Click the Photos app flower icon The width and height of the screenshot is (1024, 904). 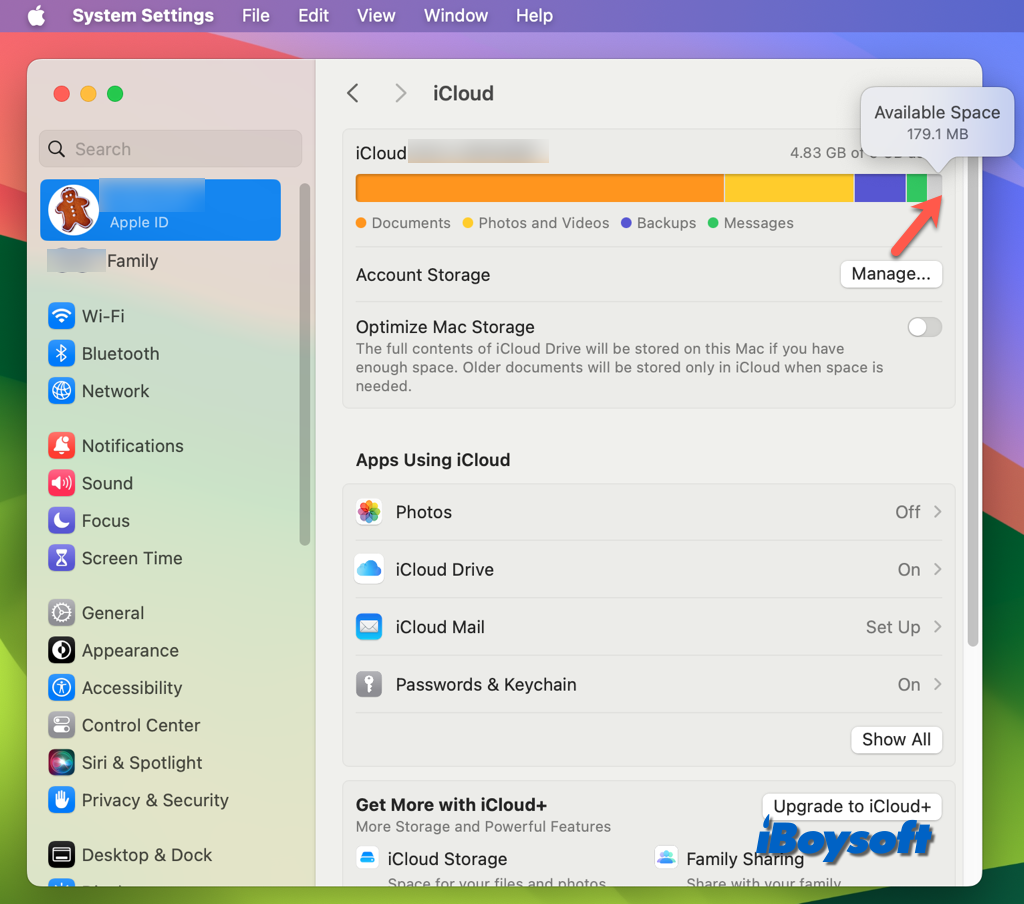pos(369,512)
